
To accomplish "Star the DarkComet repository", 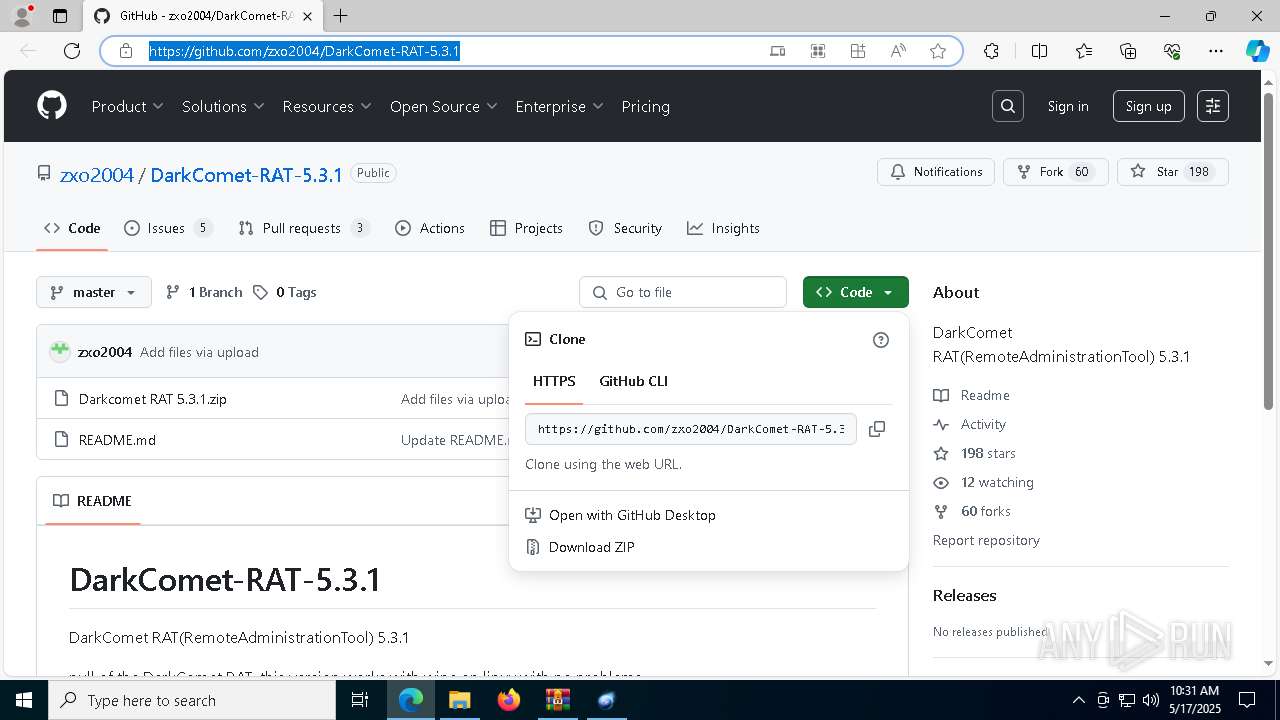I will pyautogui.click(x=1172, y=172).
